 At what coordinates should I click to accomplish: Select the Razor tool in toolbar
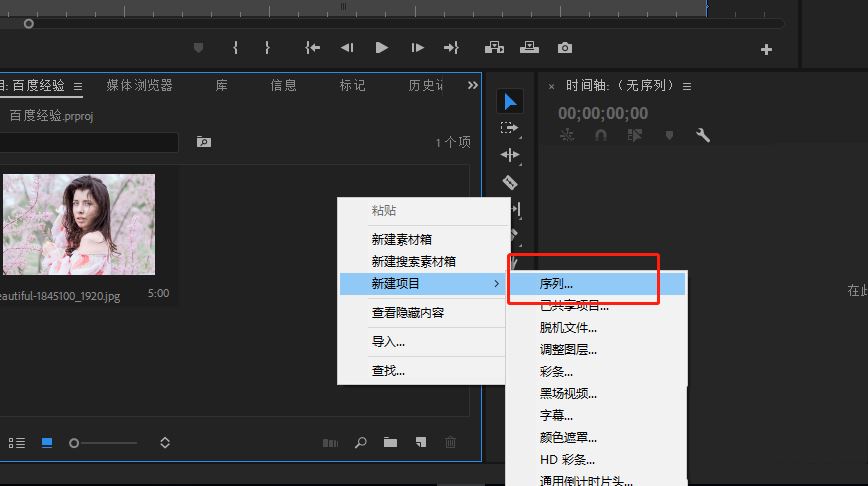point(510,182)
